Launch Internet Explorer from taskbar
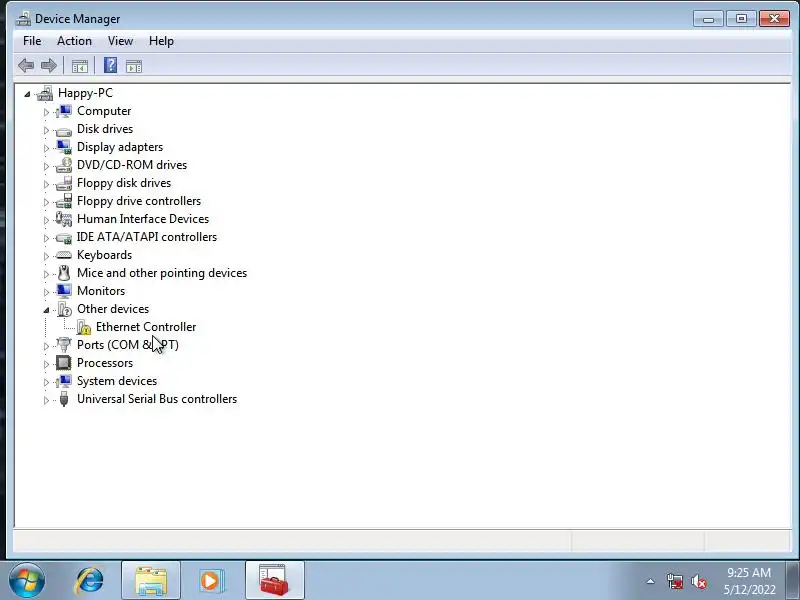 pyautogui.click(x=89, y=581)
